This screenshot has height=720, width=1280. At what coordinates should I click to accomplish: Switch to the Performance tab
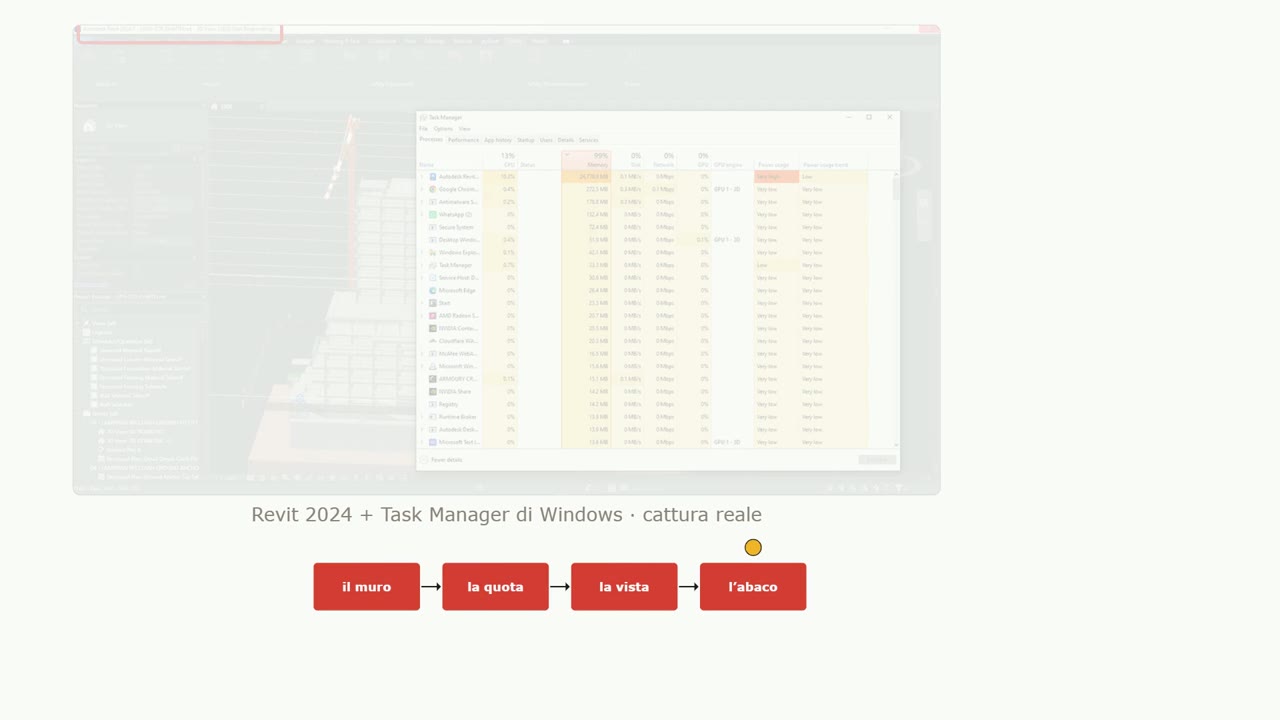463,140
